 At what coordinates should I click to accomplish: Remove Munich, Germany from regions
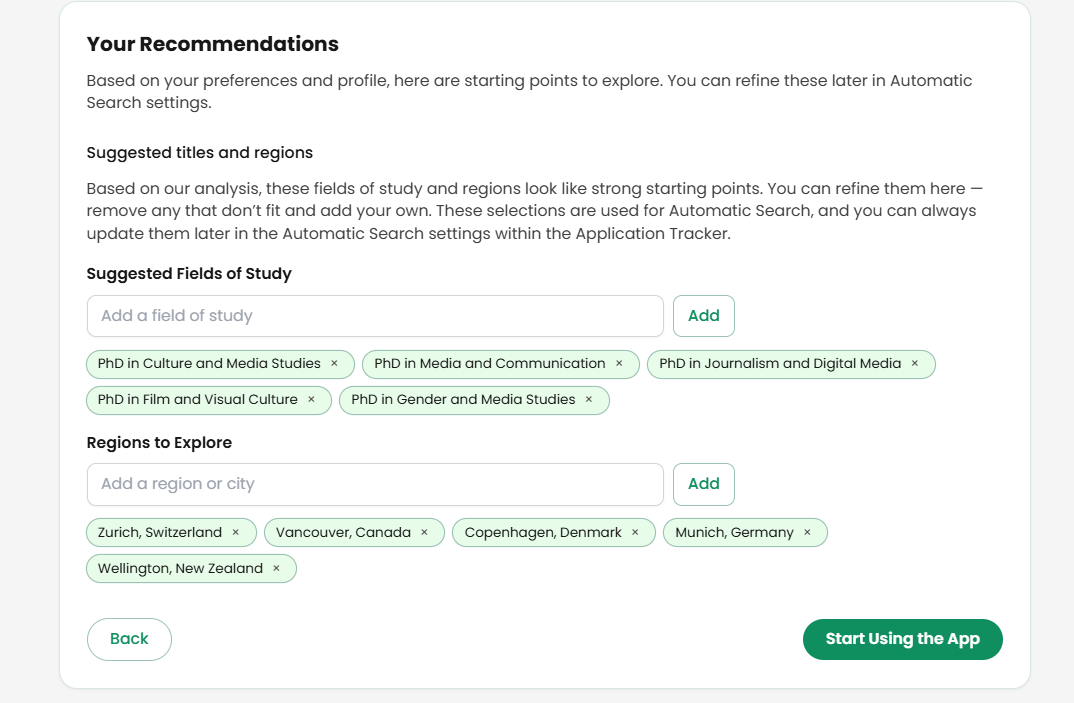(806, 532)
